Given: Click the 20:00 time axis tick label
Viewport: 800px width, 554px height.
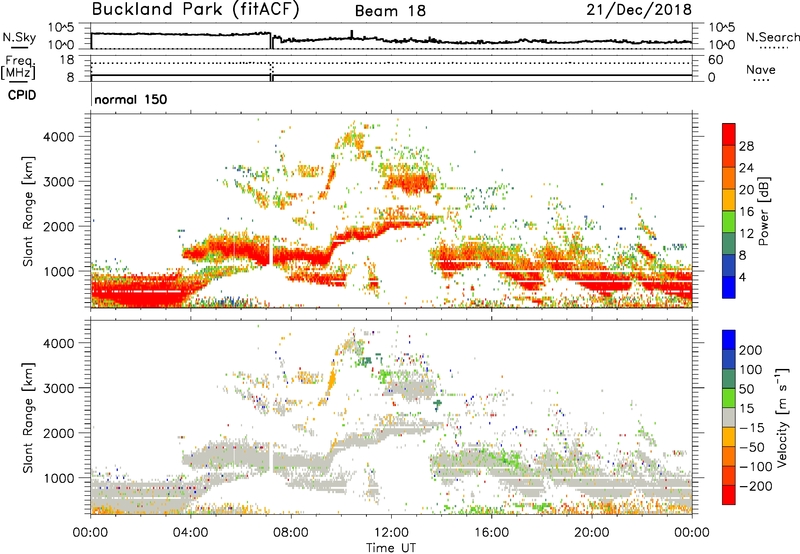Looking at the screenshot, I should (x=591, y=533).
